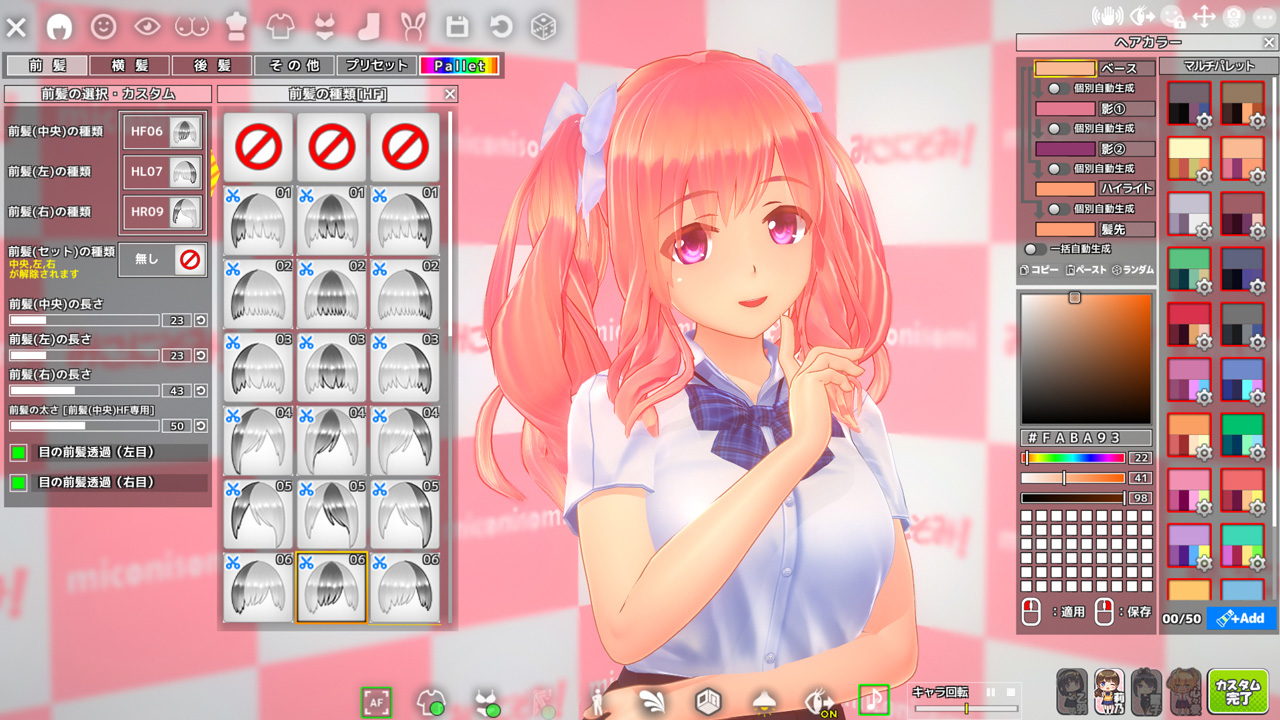Image resolution: width=1280 pixels, height=720 pixels.
Task: Open 前髪(中央)の種類 HF06 selector
Action: (162, 132)
